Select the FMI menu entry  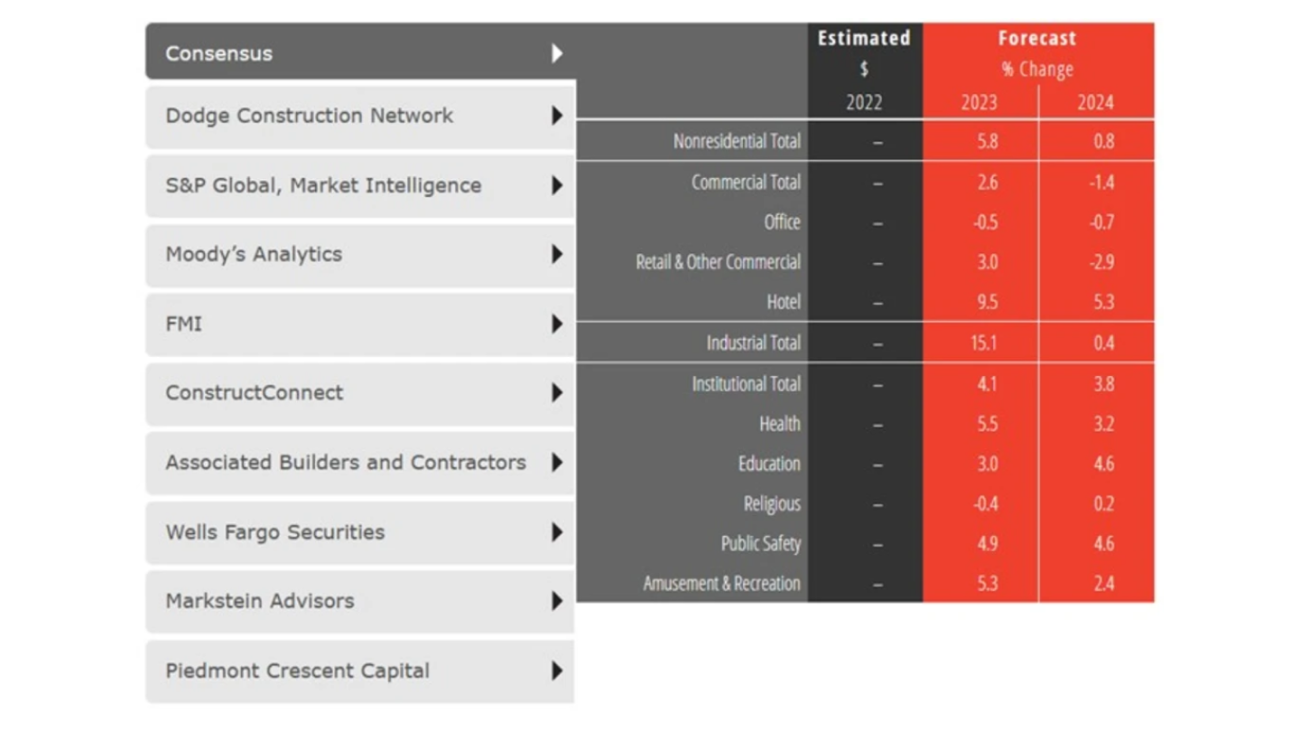point(180,324)
